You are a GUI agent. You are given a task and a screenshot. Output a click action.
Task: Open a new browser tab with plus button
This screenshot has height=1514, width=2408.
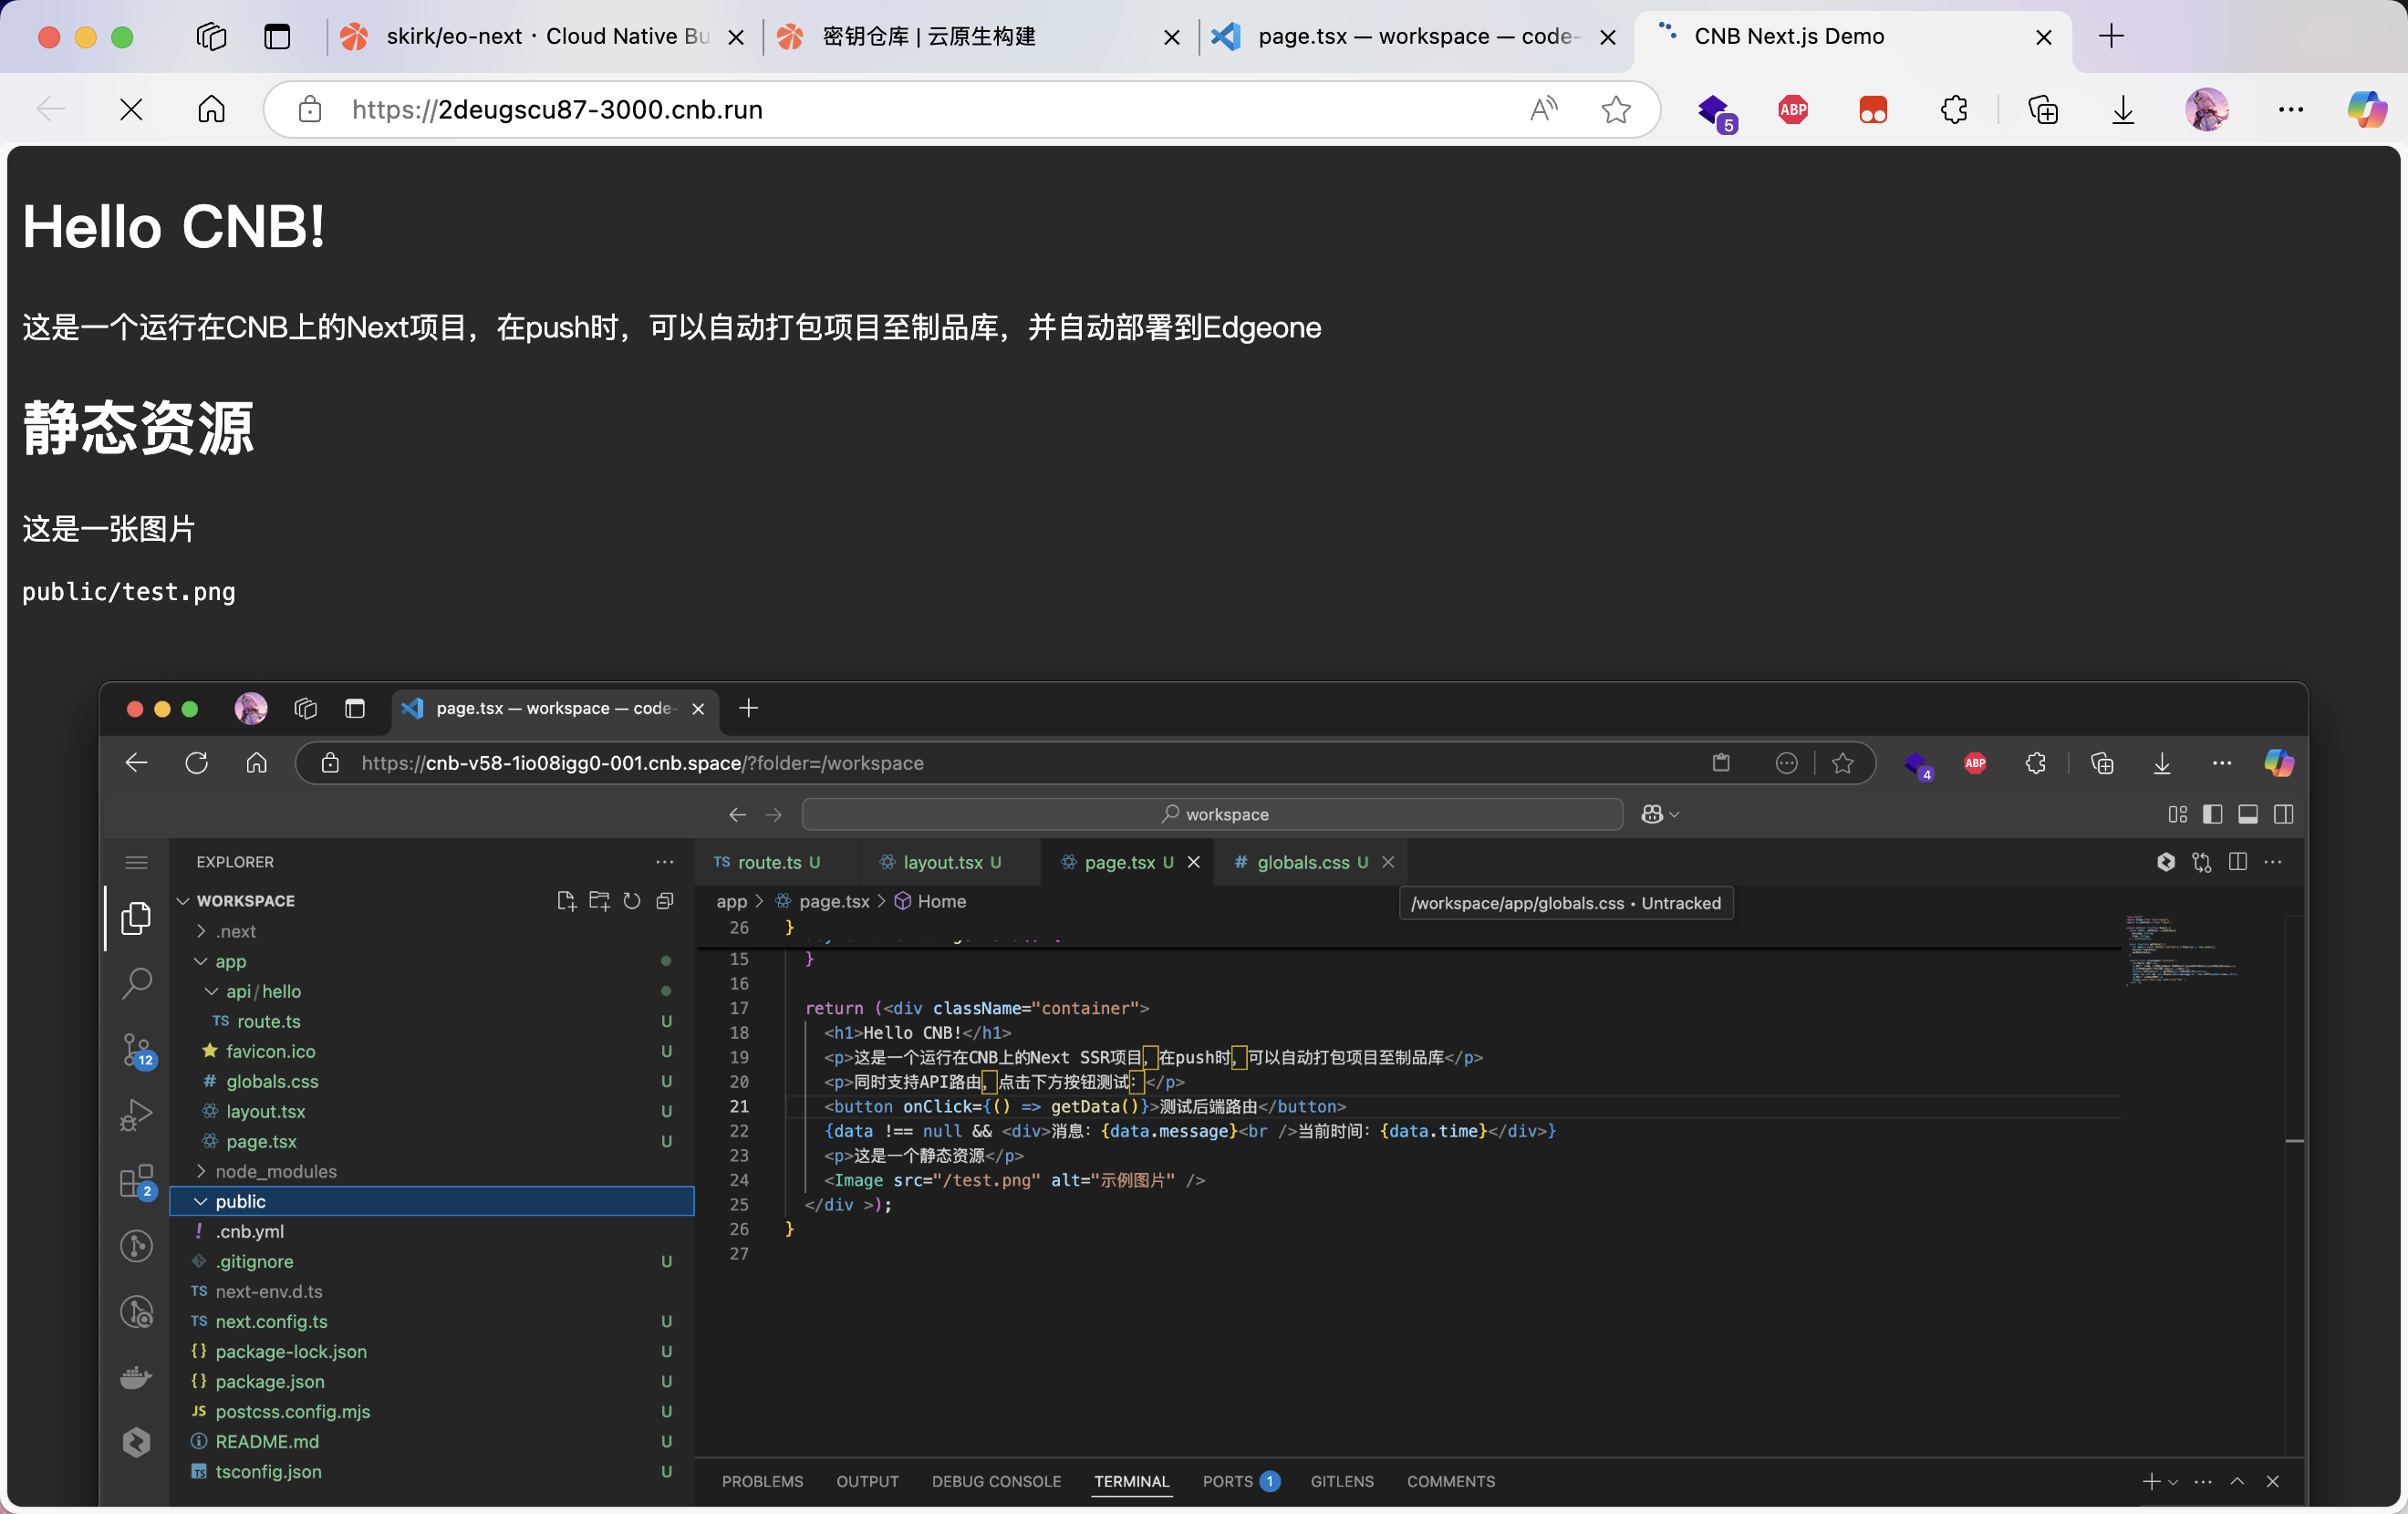pyautogui.click(x=2111, y=37)
